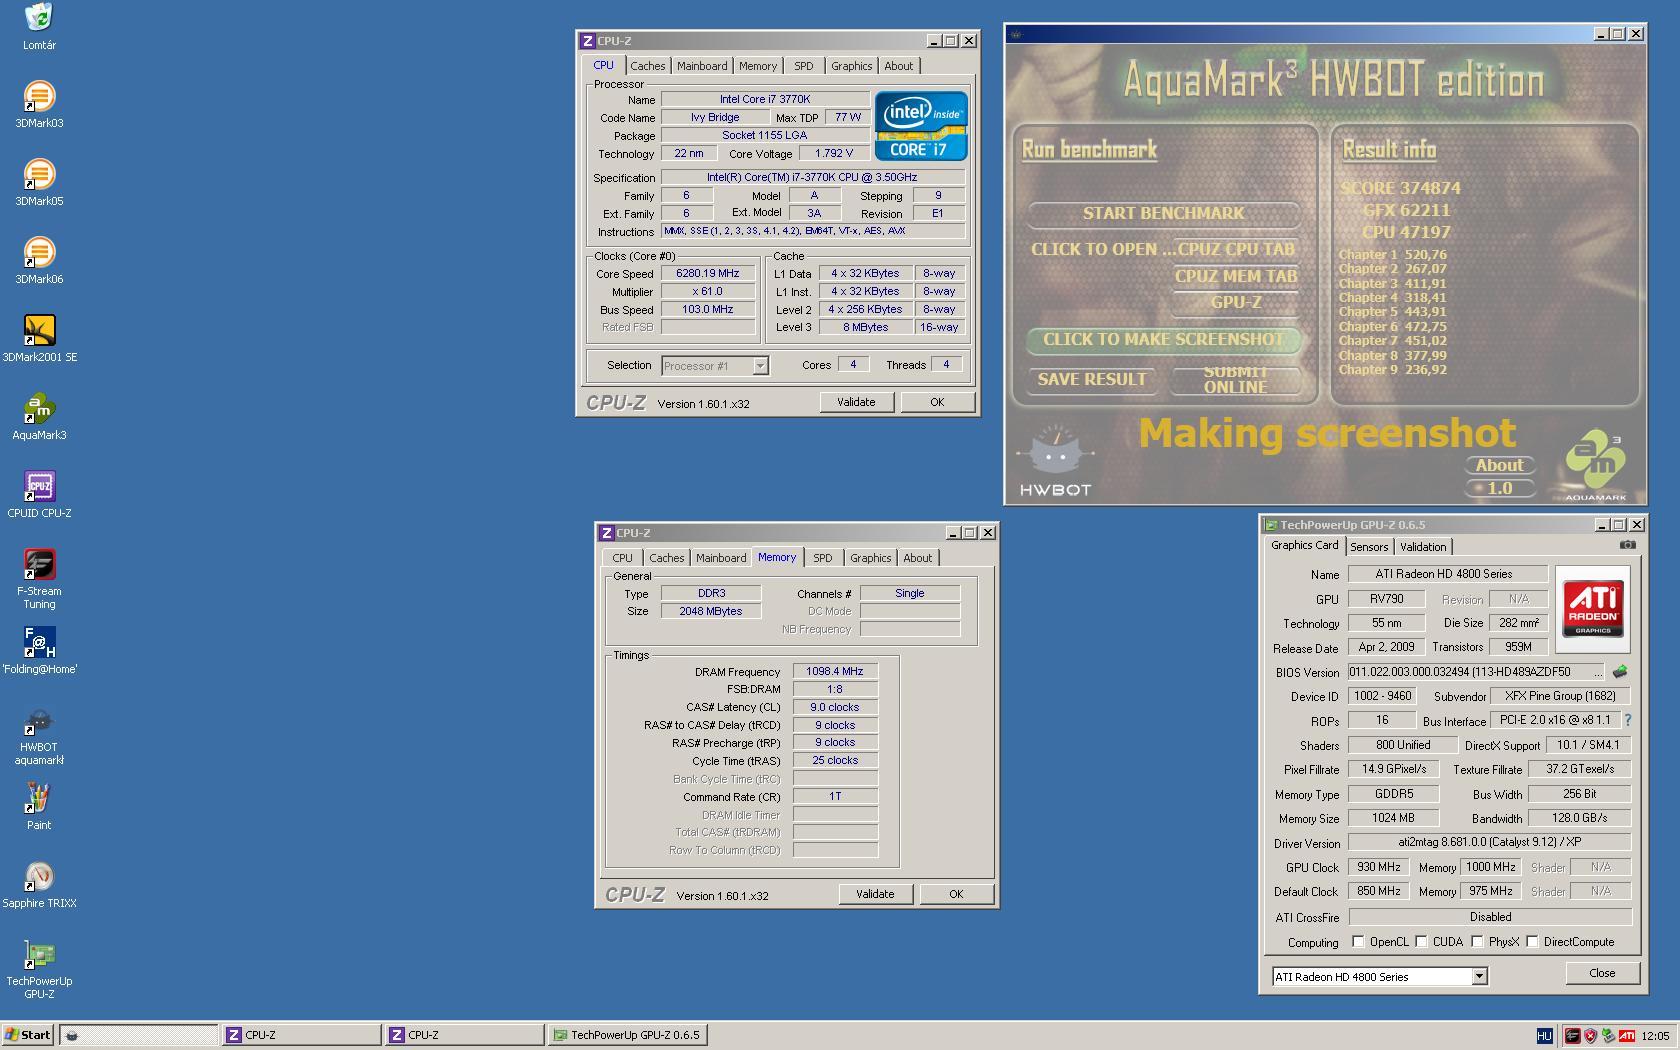Screen dimensions: 1680x1050
Task: Click the BIOS Version field in GPU-Z
Action: click(1475, 672)
